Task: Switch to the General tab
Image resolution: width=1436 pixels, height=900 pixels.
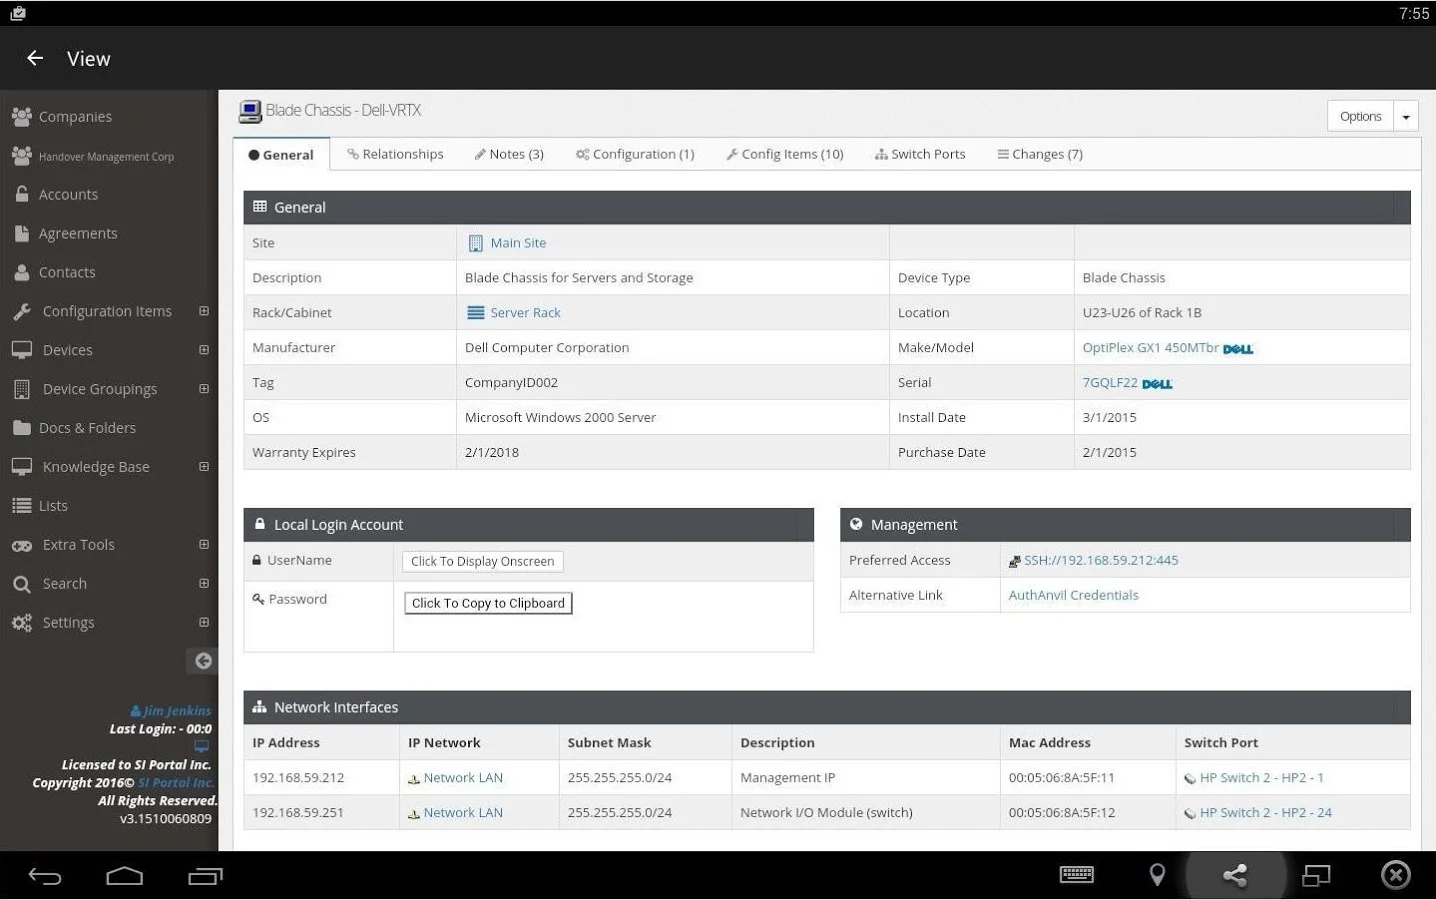Action: point(281,155)
